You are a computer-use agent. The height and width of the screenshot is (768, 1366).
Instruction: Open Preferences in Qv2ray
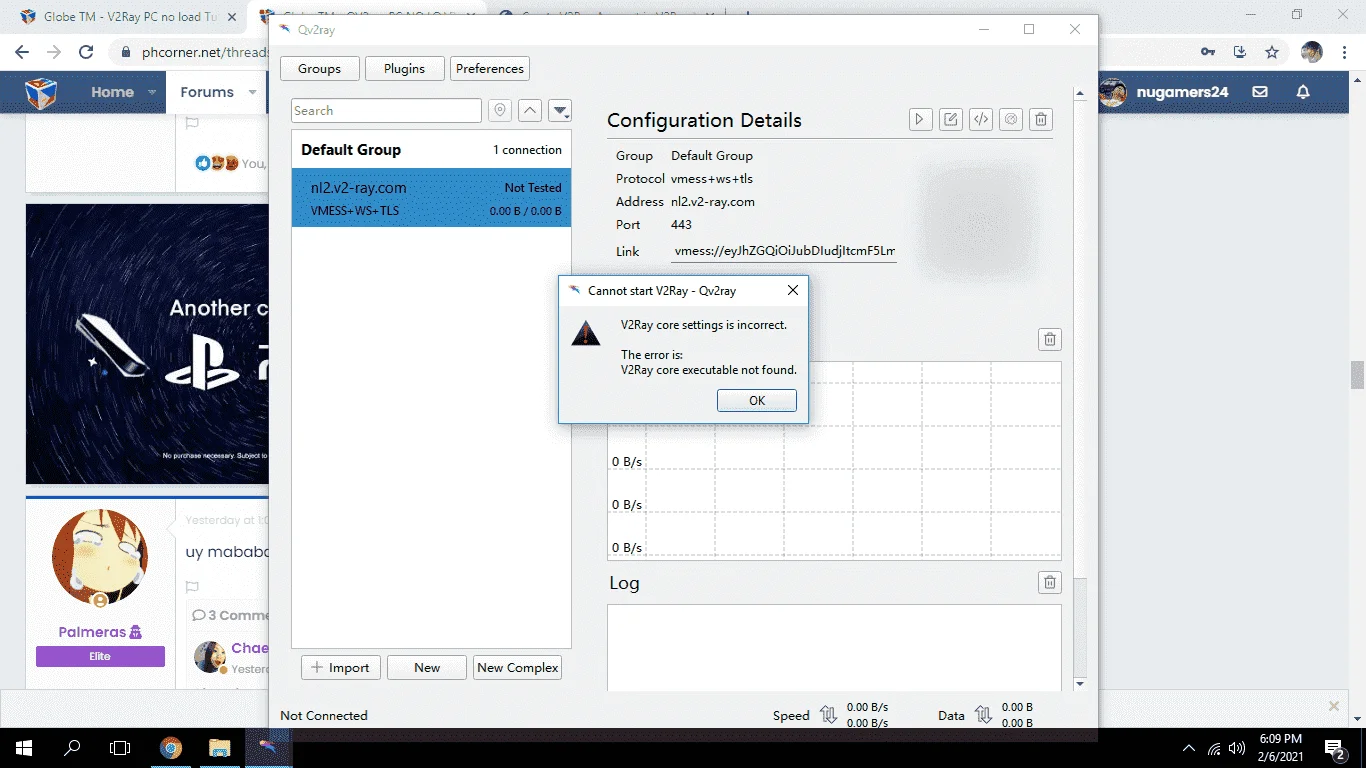coord(490,69)
